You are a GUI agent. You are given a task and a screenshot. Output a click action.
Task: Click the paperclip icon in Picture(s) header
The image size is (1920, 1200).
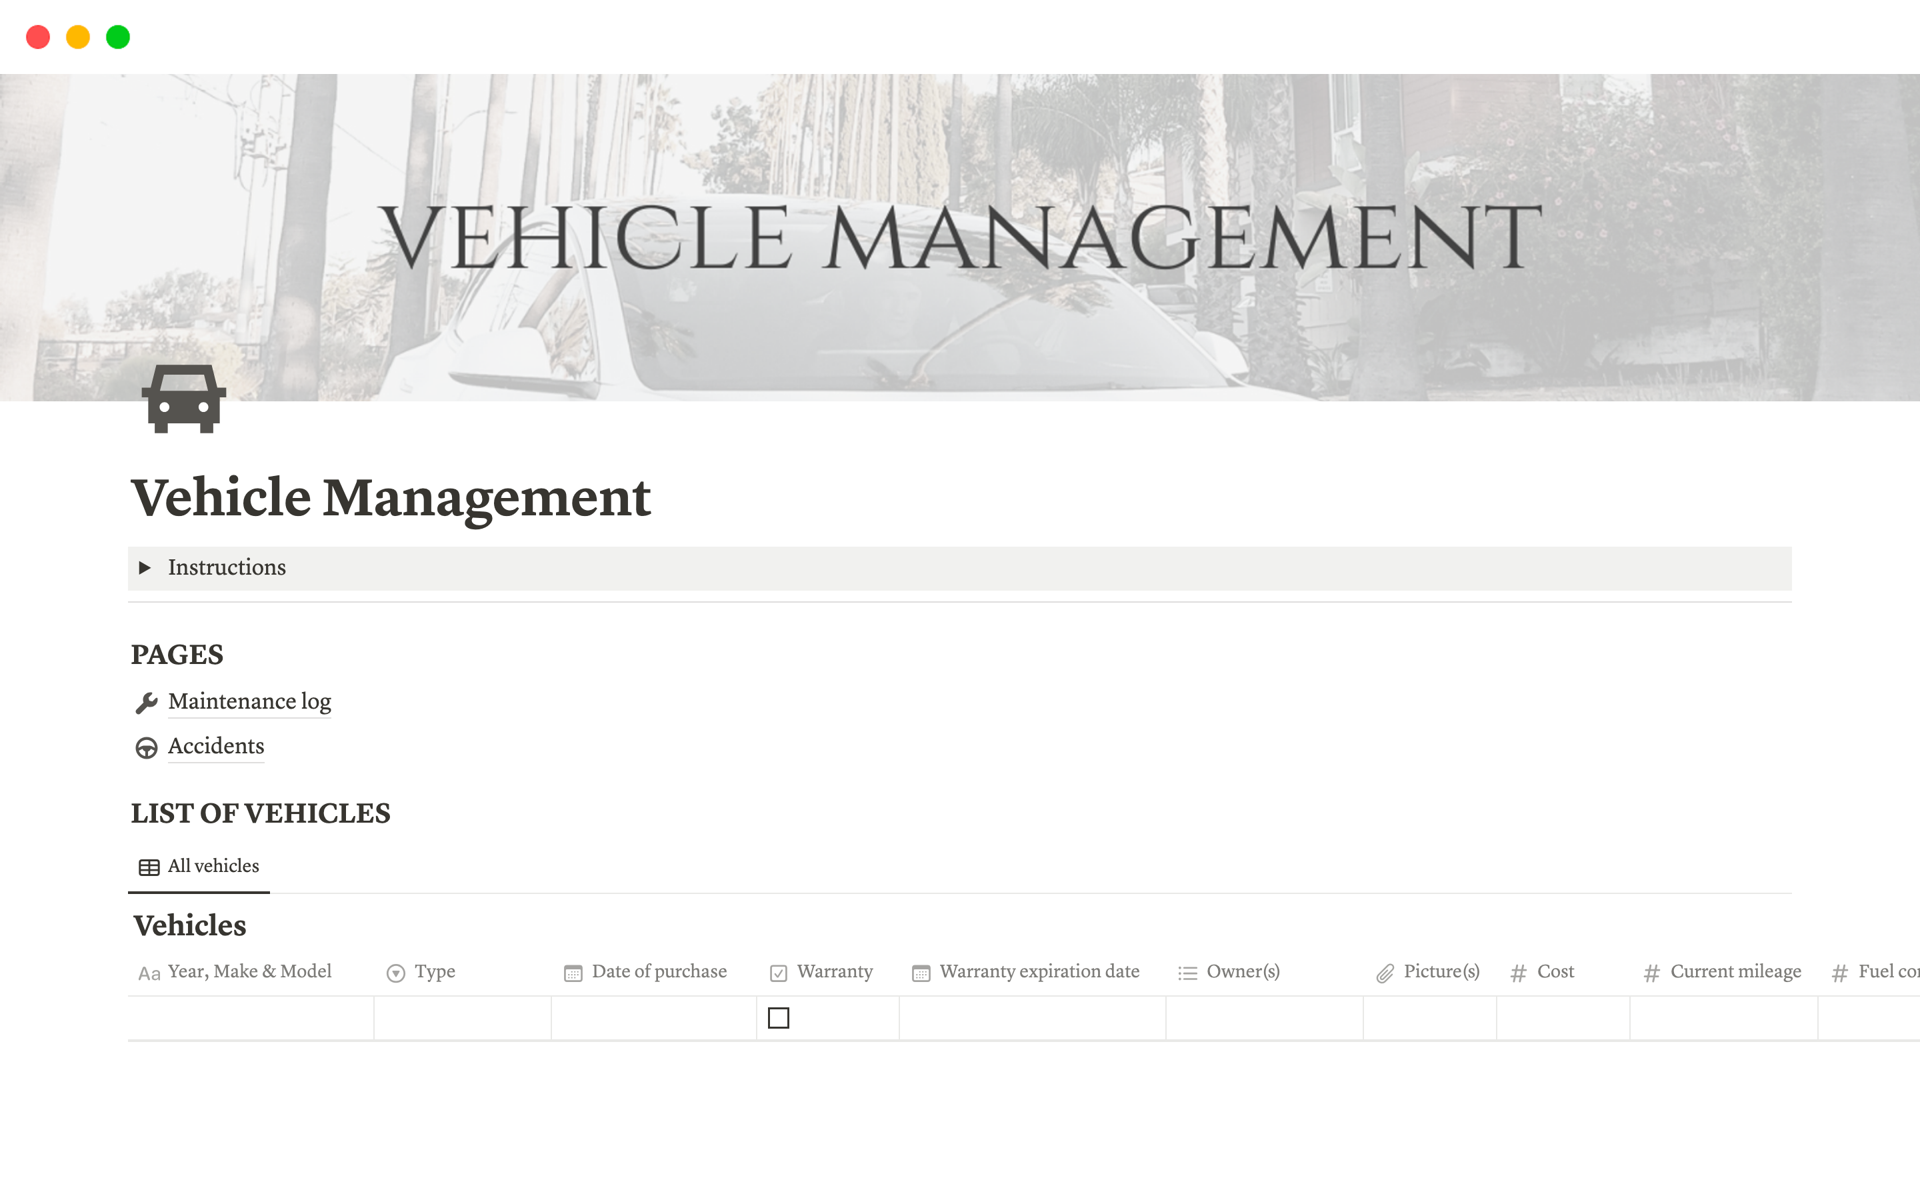(1384, 971)
